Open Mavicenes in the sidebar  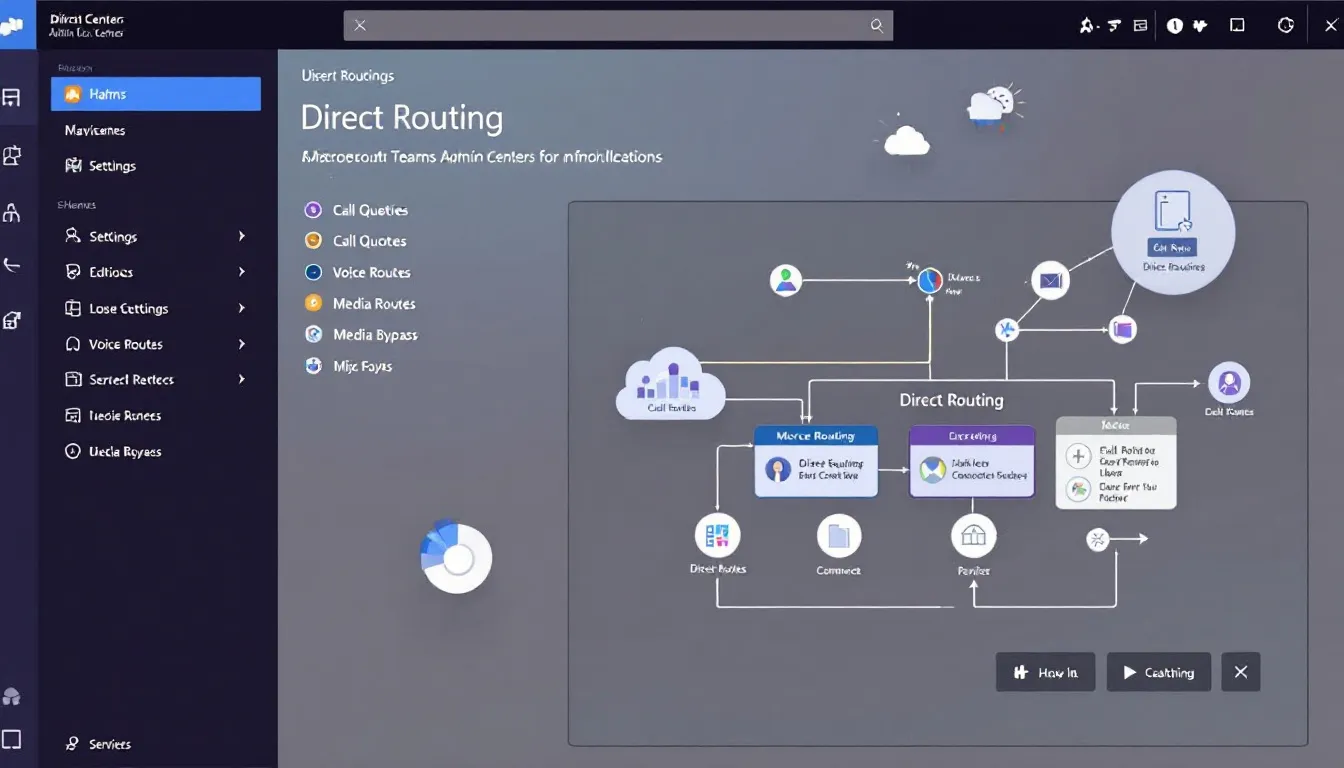[x=95, y=130]
